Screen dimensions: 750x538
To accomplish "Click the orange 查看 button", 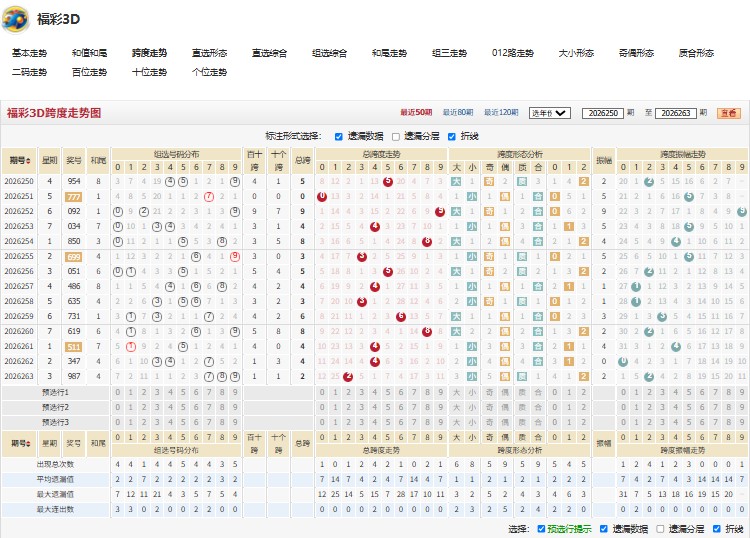I will [728, 113].
